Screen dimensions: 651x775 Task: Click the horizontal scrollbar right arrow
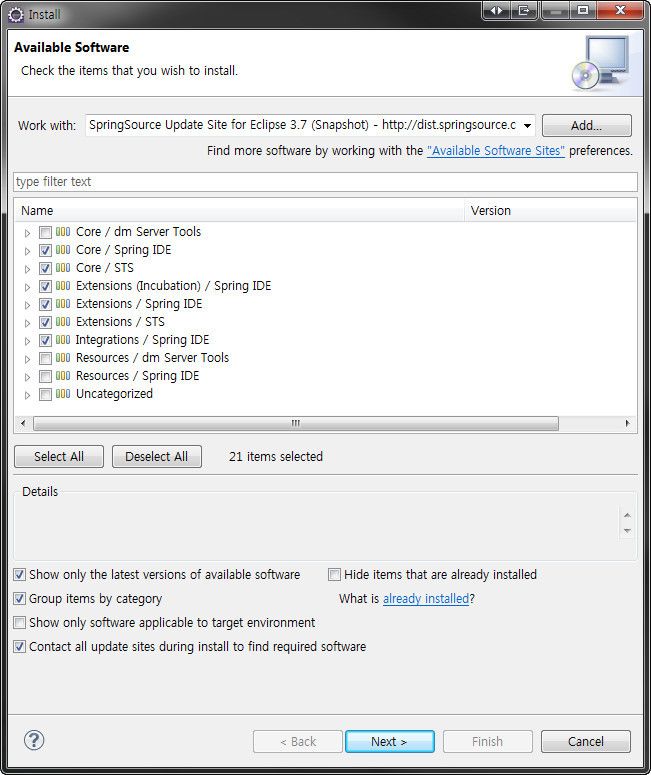click(627, 424)
